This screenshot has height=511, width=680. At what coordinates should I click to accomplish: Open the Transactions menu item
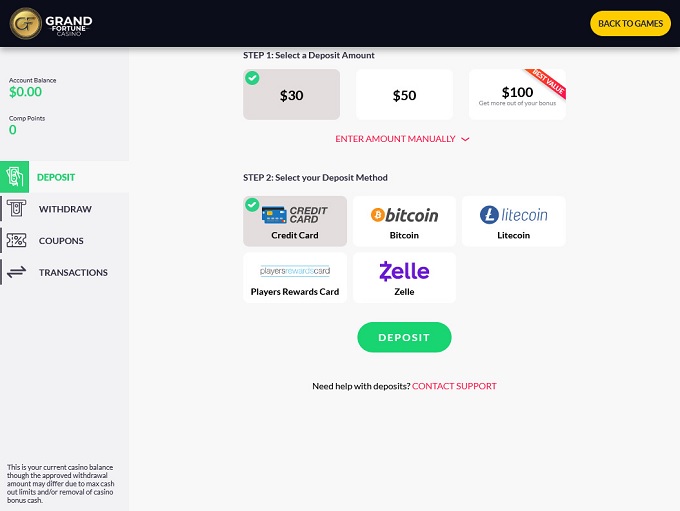[x=73, y=272]
